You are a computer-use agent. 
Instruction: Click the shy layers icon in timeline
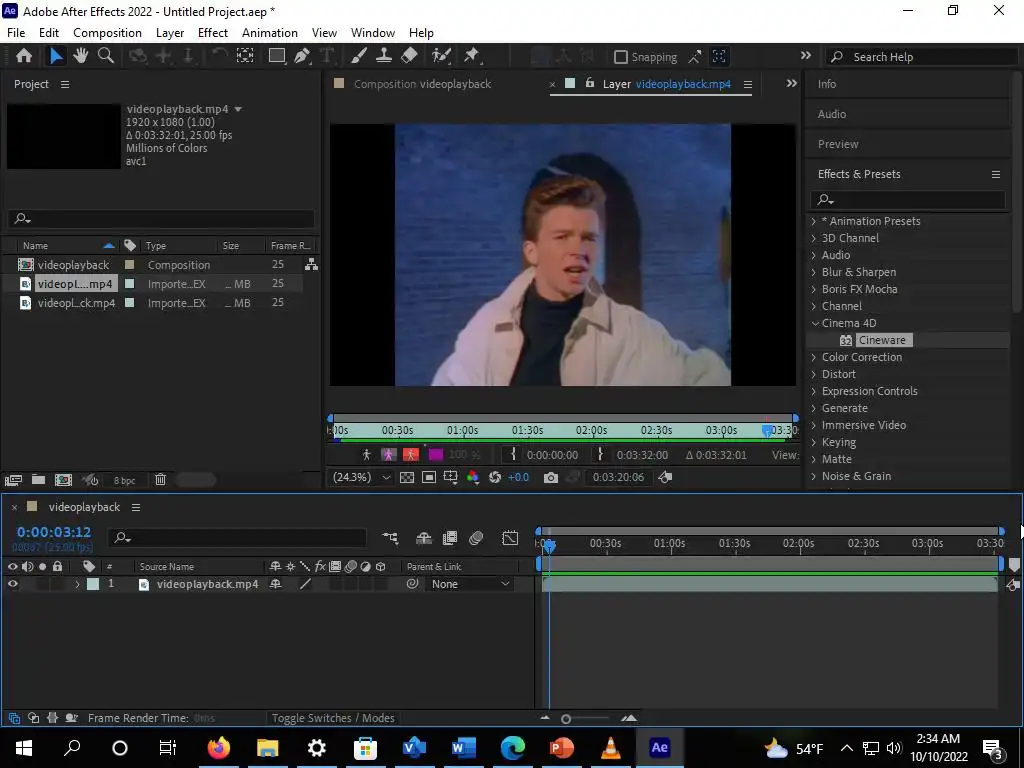[x=424, y=538]
